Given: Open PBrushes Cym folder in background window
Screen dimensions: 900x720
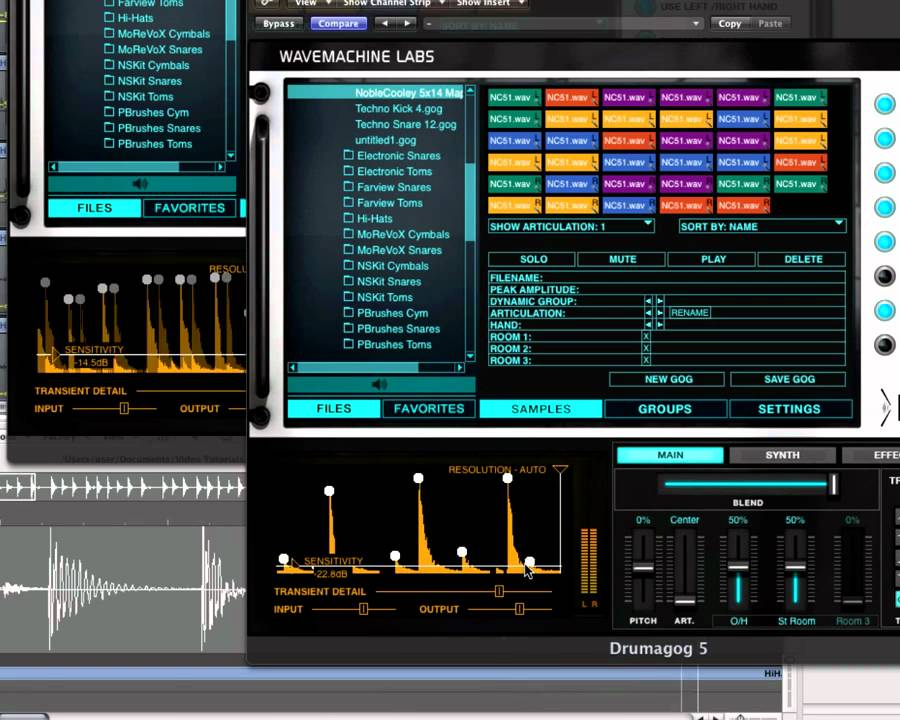Looking at the screenshot, I should 153,113.
